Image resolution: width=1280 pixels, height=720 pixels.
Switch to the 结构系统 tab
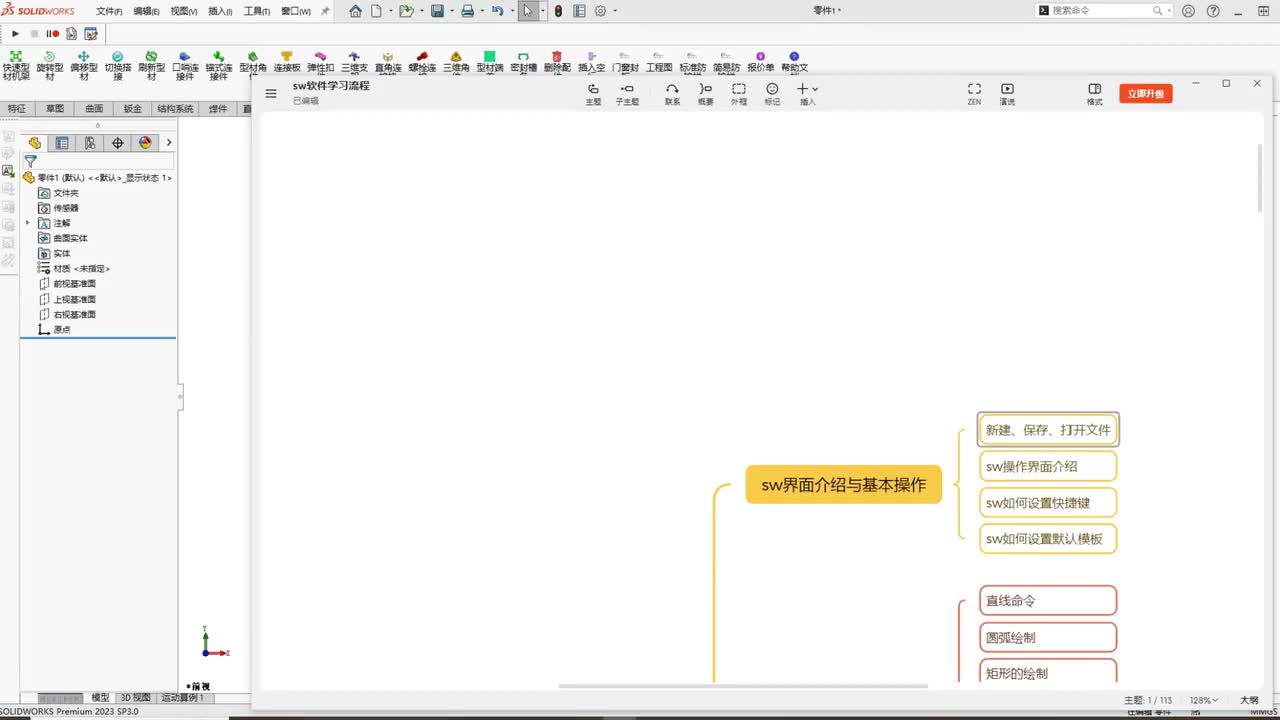point(175,108)
